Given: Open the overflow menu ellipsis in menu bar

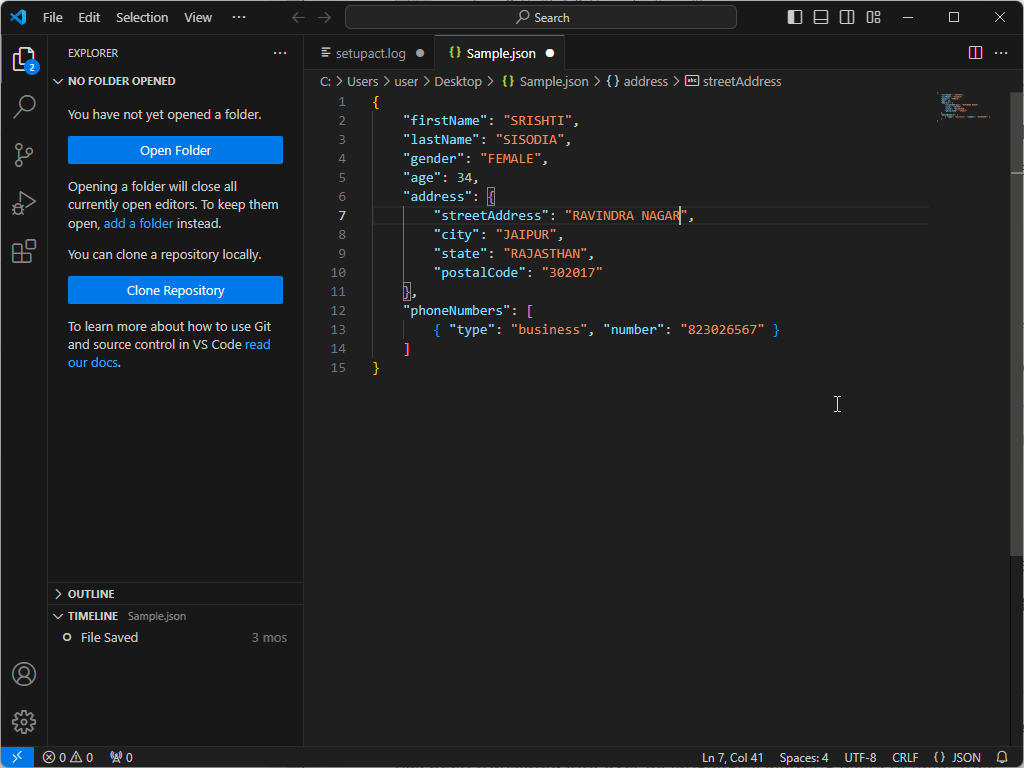Looking at the screenshot, I should point(239,18).
